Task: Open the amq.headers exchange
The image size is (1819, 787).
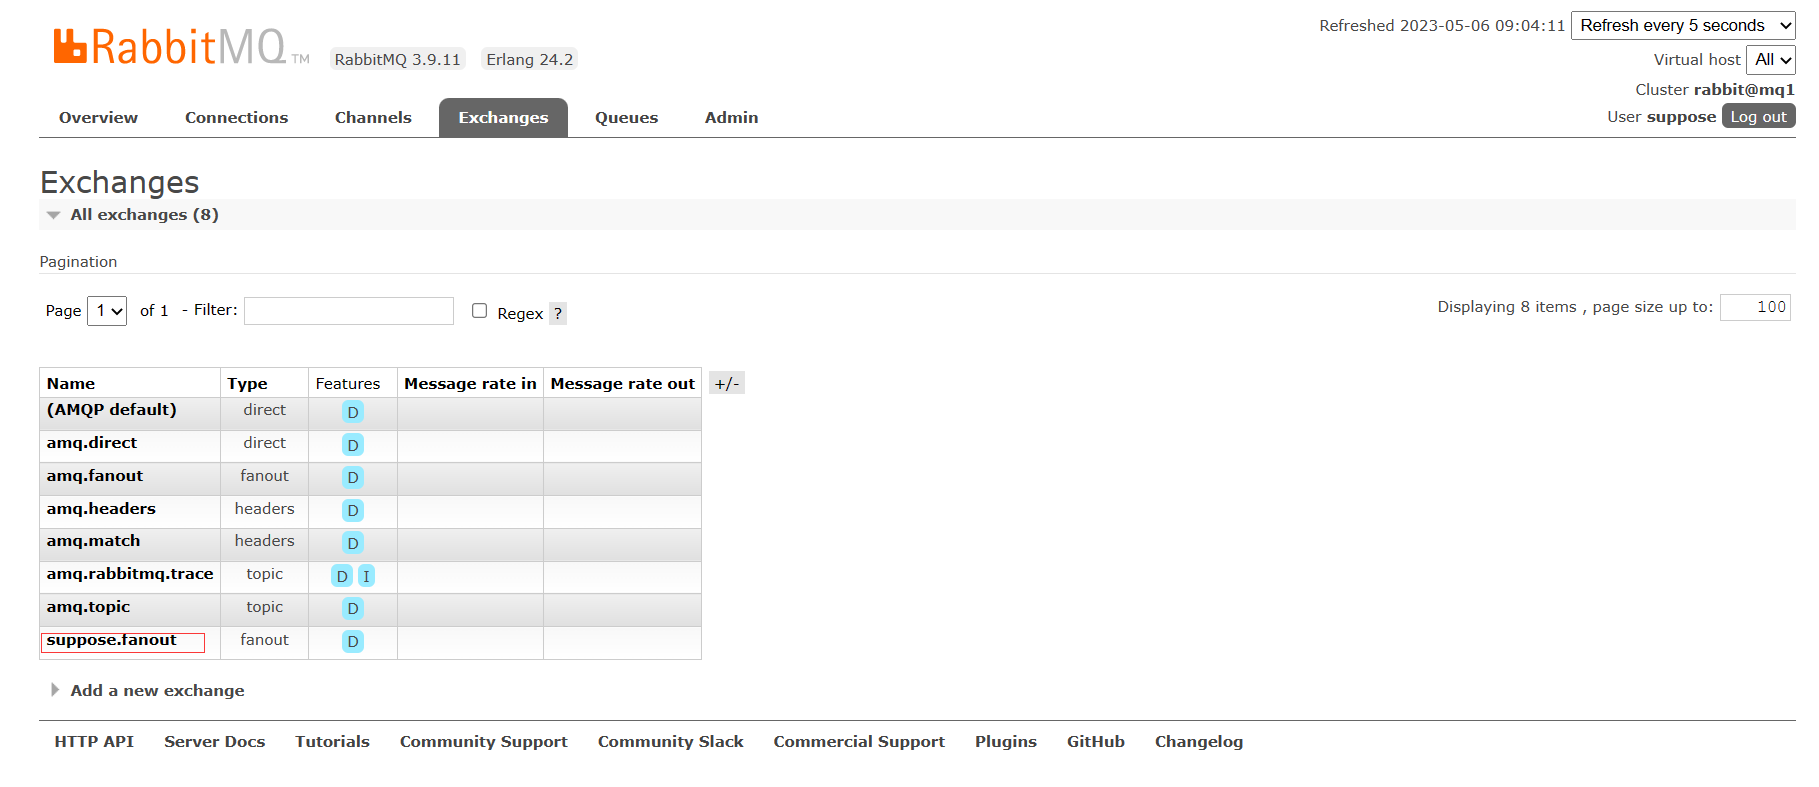Action: pos(101,509)
